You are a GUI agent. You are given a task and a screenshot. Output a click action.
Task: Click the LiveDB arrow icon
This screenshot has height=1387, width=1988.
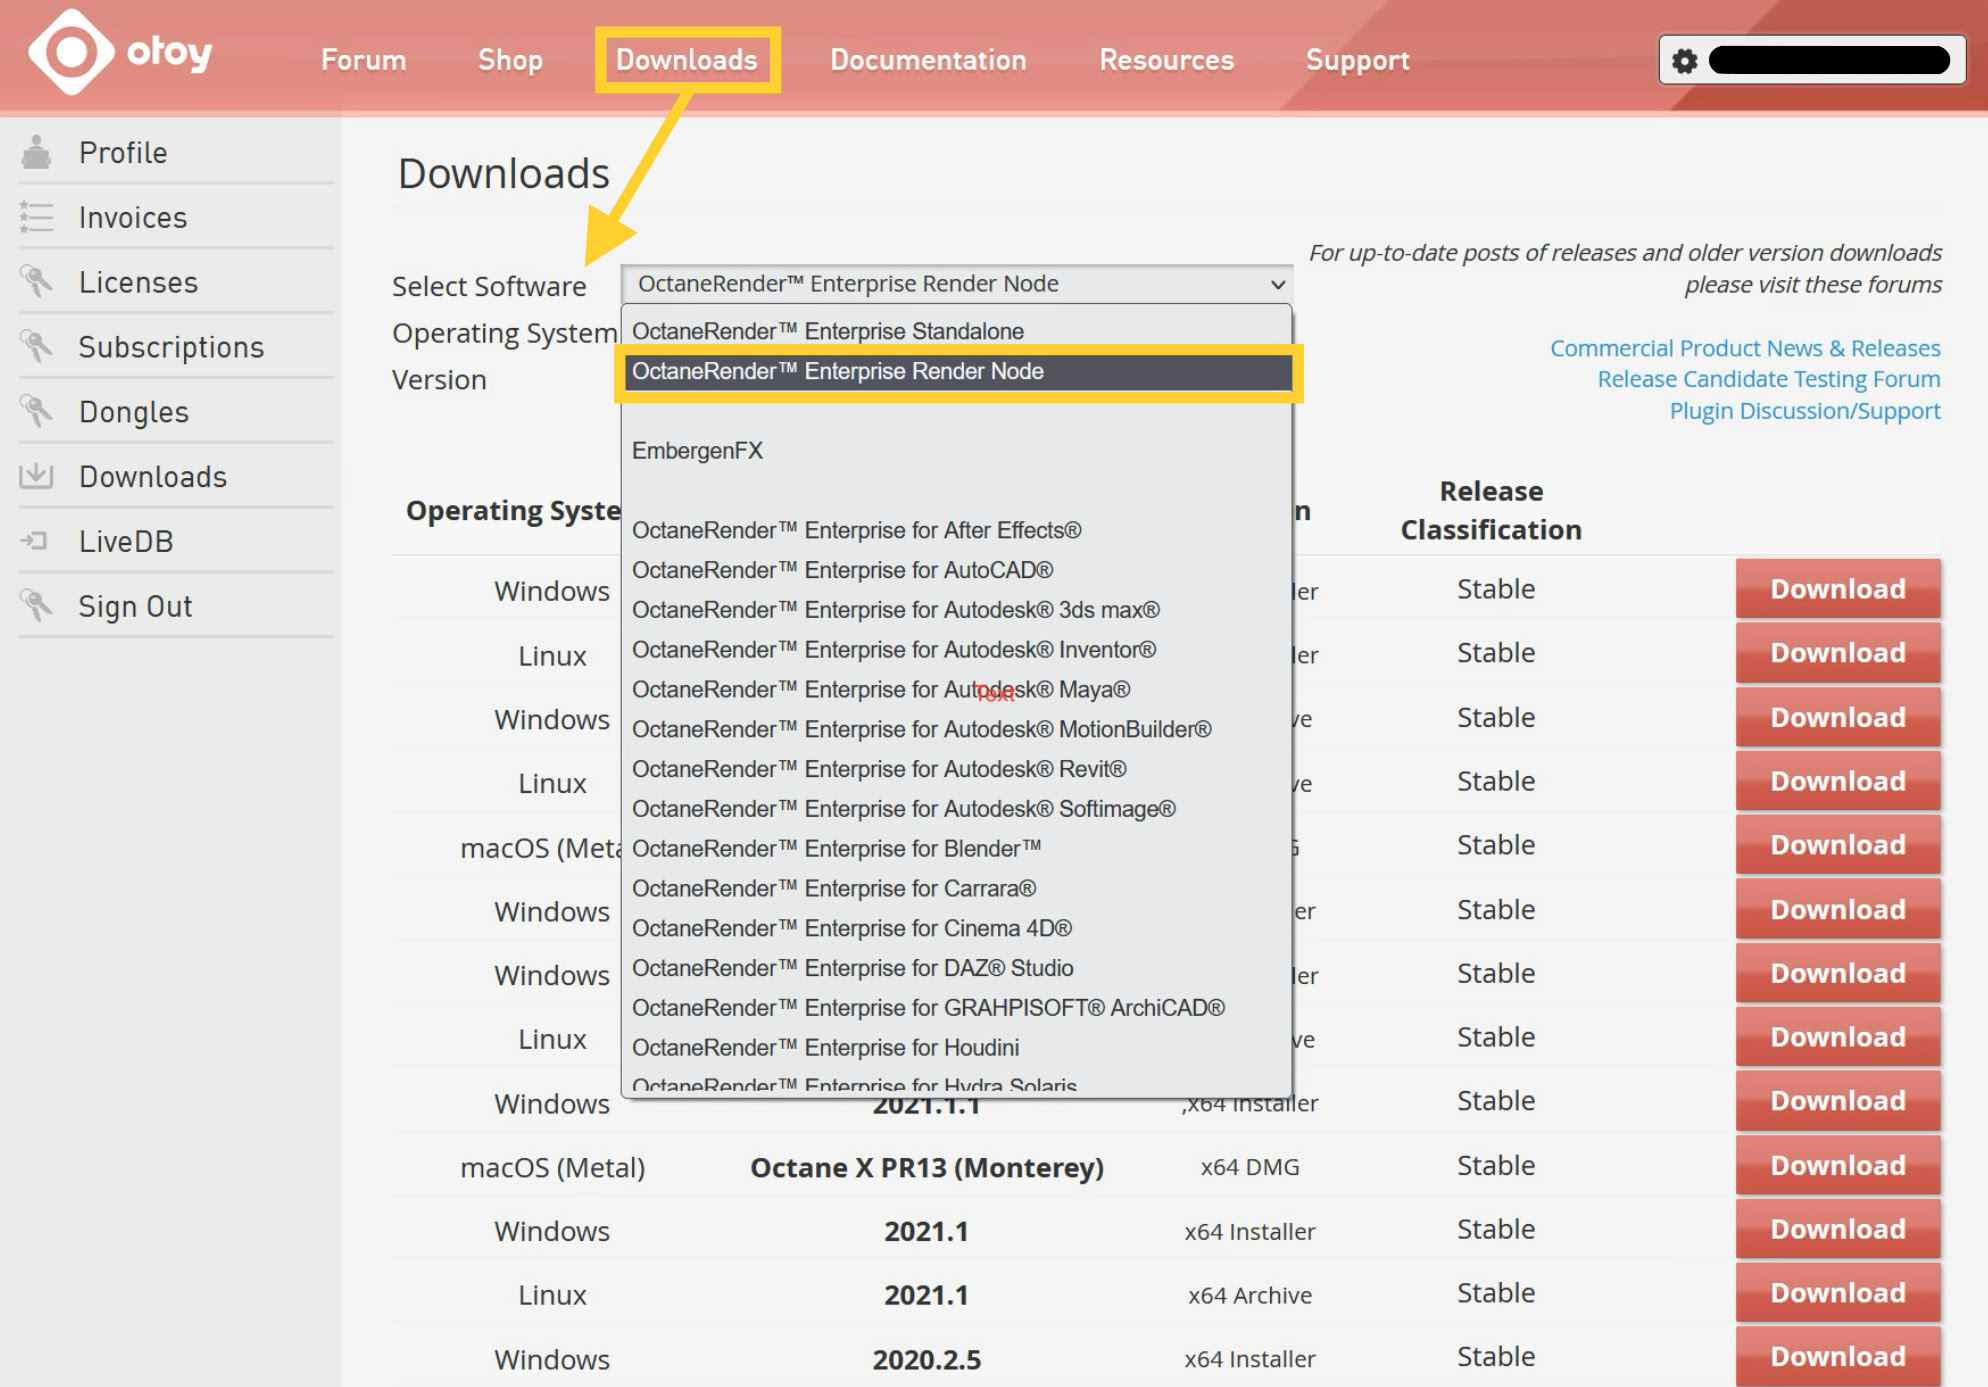(36, 541)
